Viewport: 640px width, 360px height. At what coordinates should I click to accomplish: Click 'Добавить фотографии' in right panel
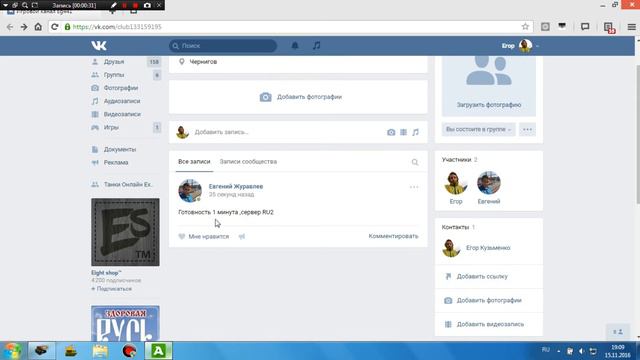coord(489,300)
